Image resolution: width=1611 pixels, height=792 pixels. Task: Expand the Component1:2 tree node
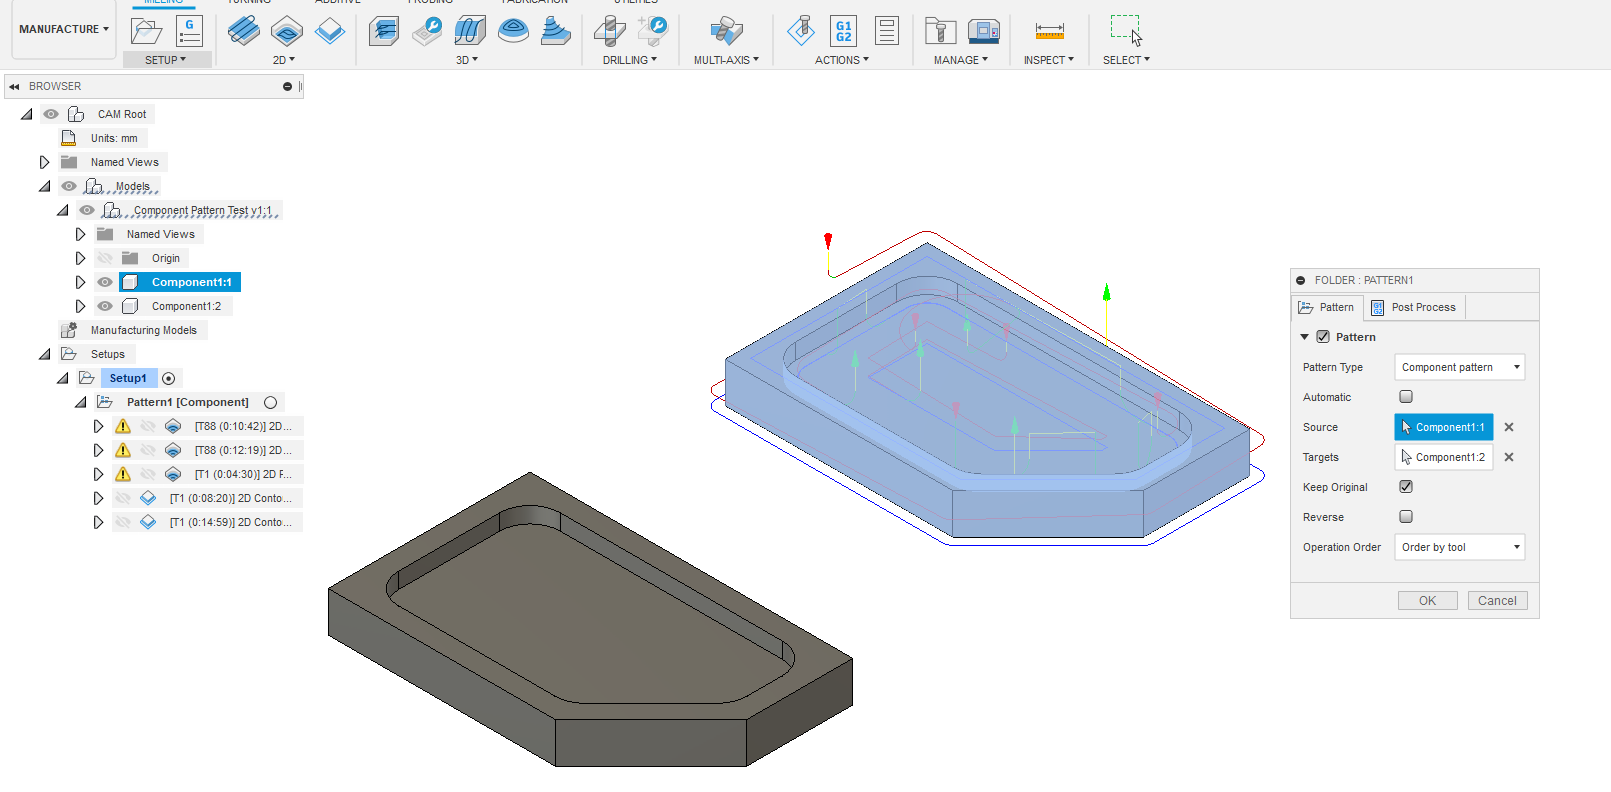(80, 306)
